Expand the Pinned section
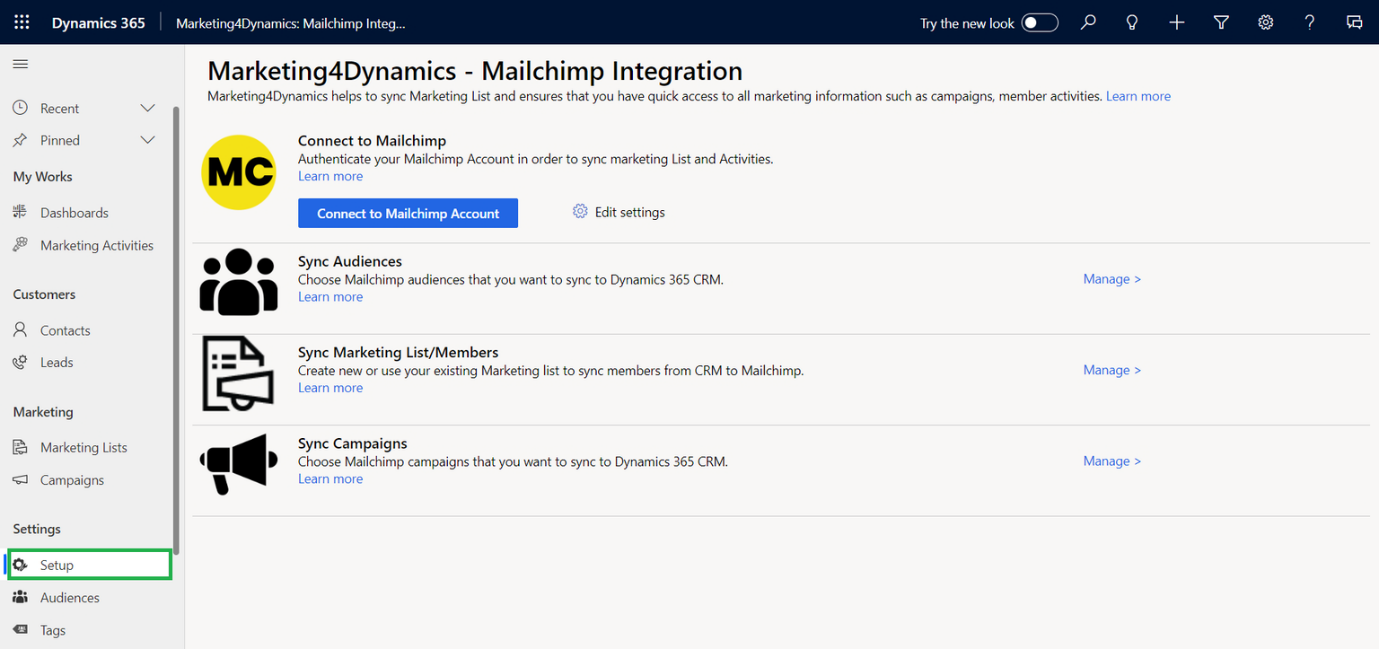Screen dimensions: 1379x649 [147, 140]
